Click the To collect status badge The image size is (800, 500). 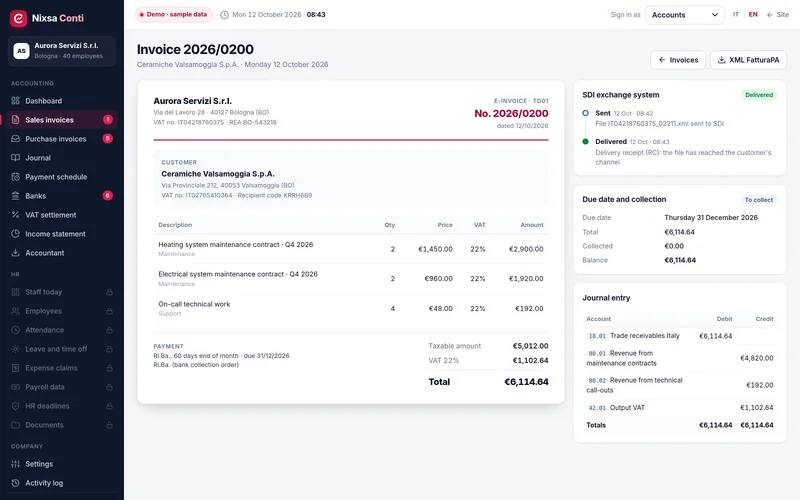[758, 200]
